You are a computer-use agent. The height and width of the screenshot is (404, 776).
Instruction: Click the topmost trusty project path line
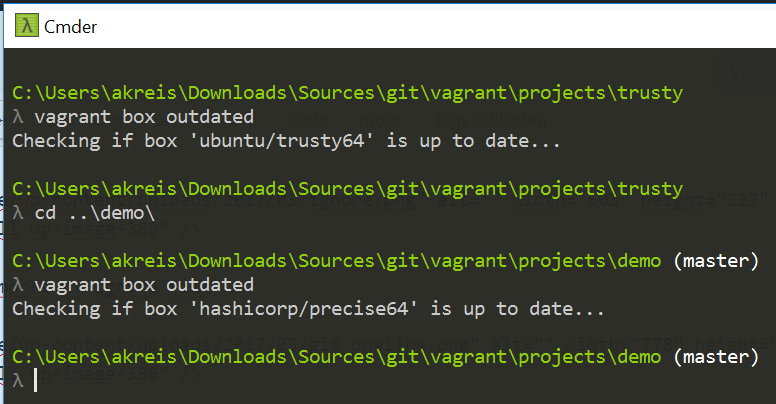347,93
